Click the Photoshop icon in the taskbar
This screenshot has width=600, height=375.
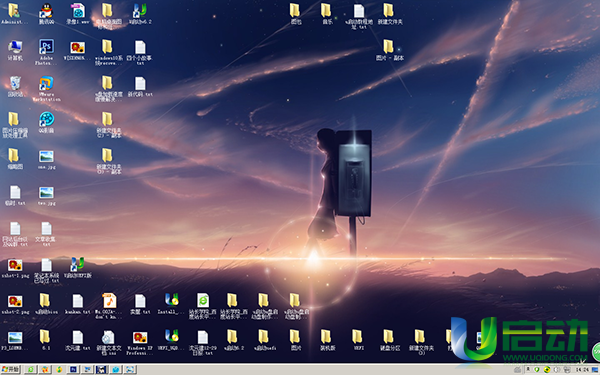coord(73,370)
